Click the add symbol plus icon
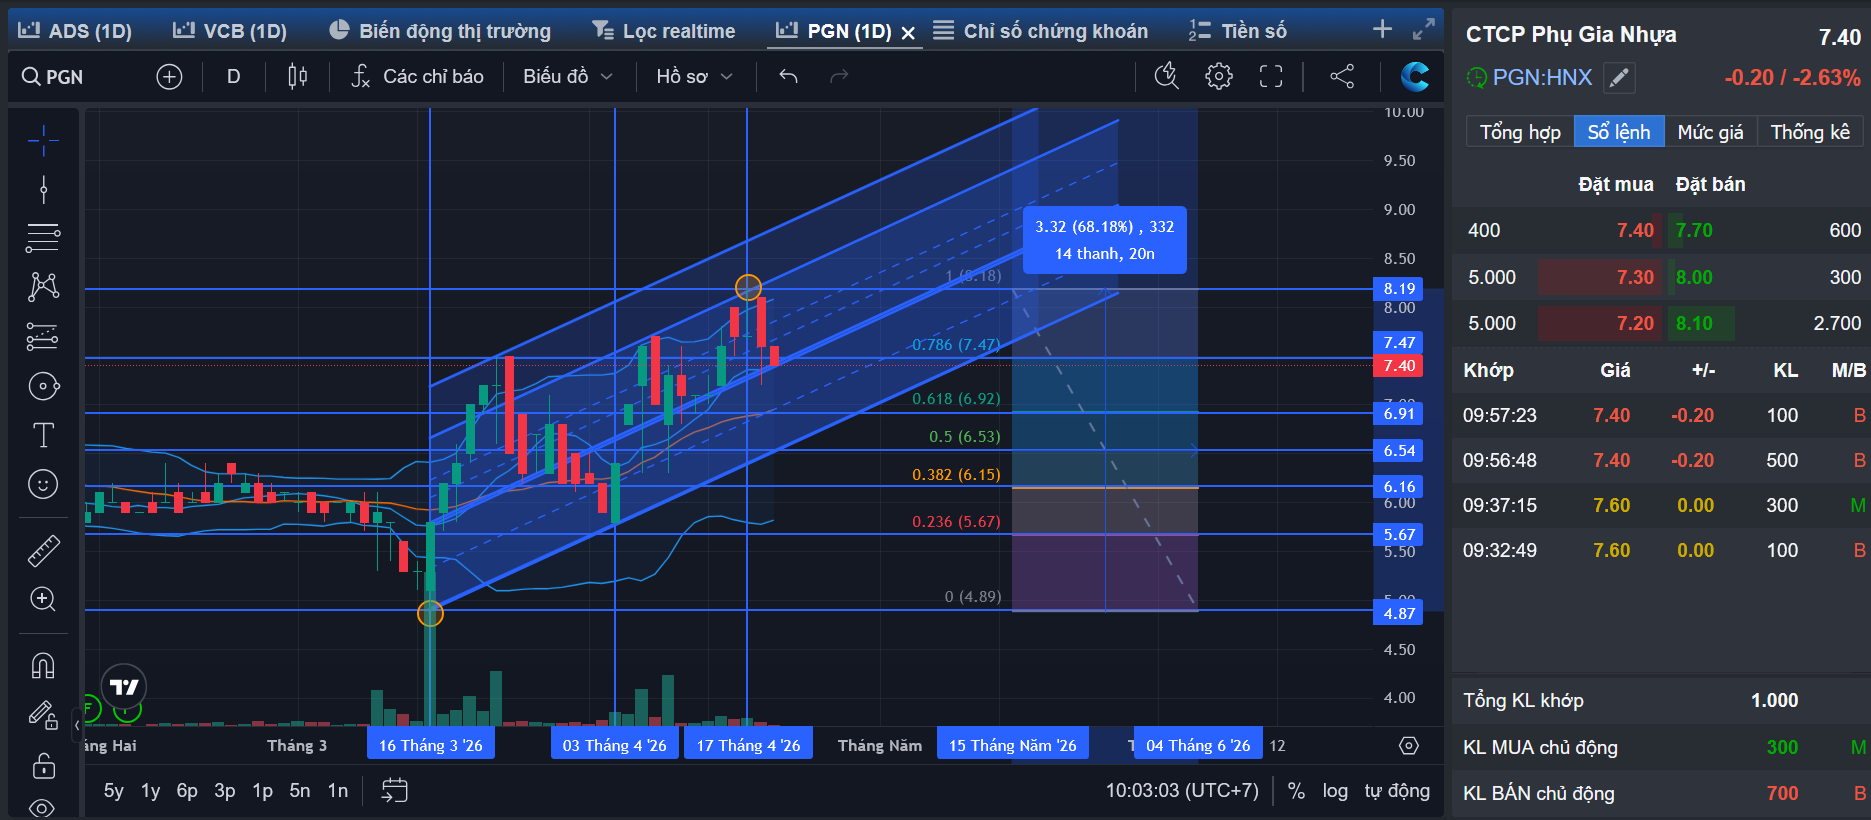The image size is (1871, 820). click(x=169, y=77)
